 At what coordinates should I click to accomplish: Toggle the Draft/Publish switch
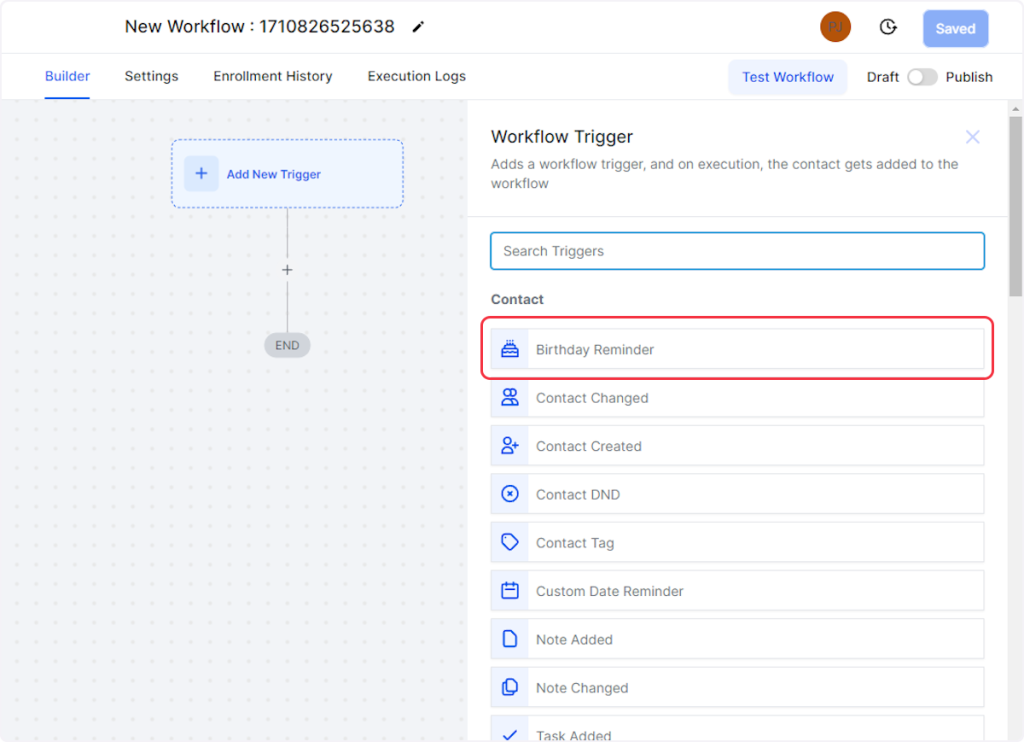coord(921,77)
